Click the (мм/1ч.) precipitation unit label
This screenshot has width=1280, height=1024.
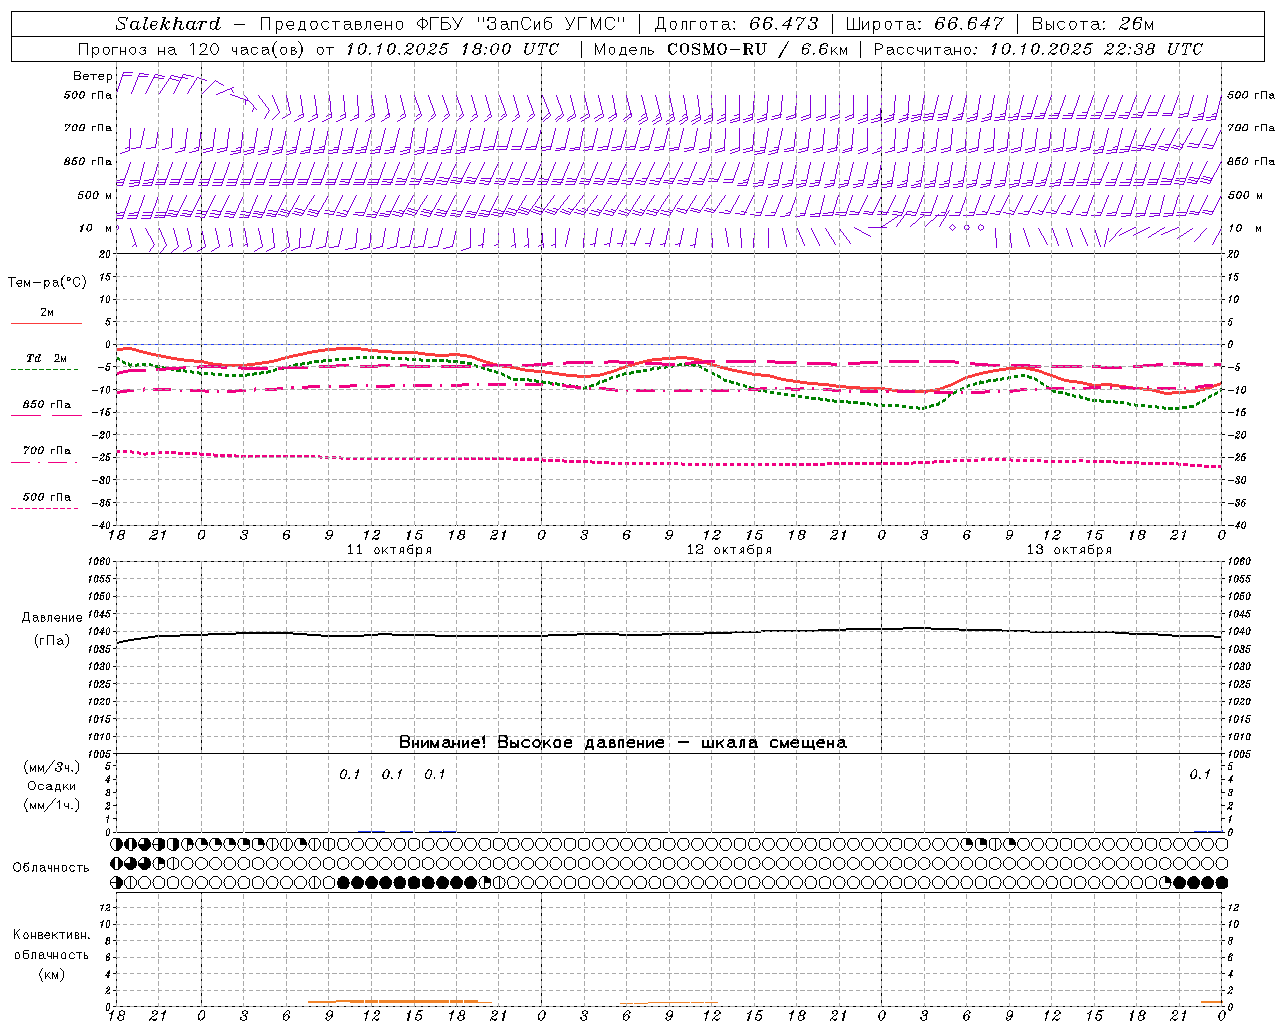point(52,805)
